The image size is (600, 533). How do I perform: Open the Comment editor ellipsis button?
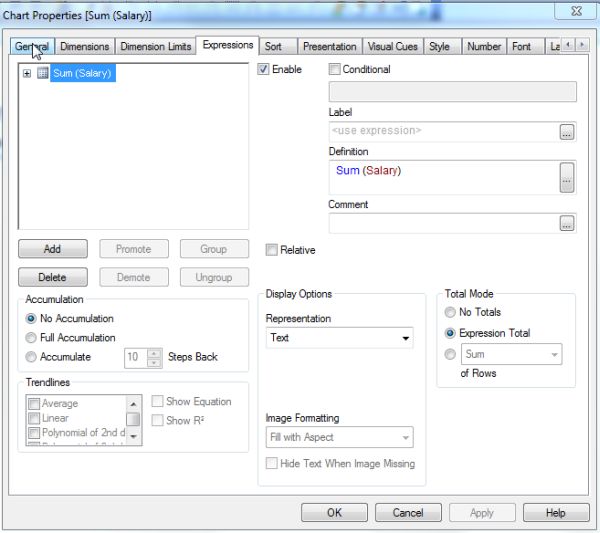click(567, 223)
